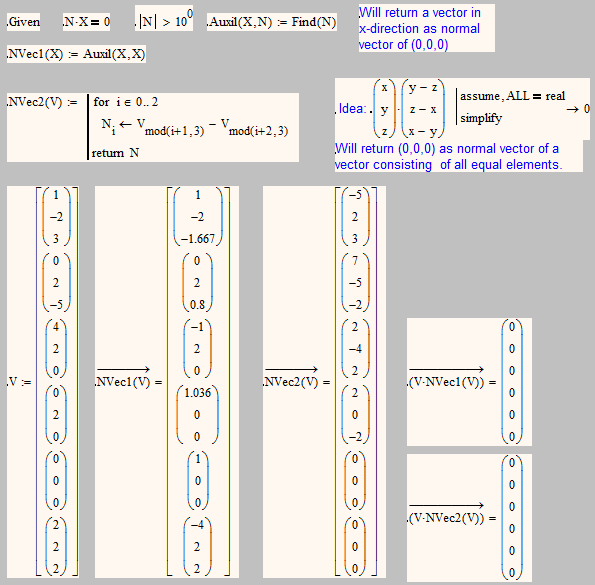Select the "Auxil(X,N) := Find(N)" definition
The width and height of the screenshot is (595, 585).
tap(272, 22)
